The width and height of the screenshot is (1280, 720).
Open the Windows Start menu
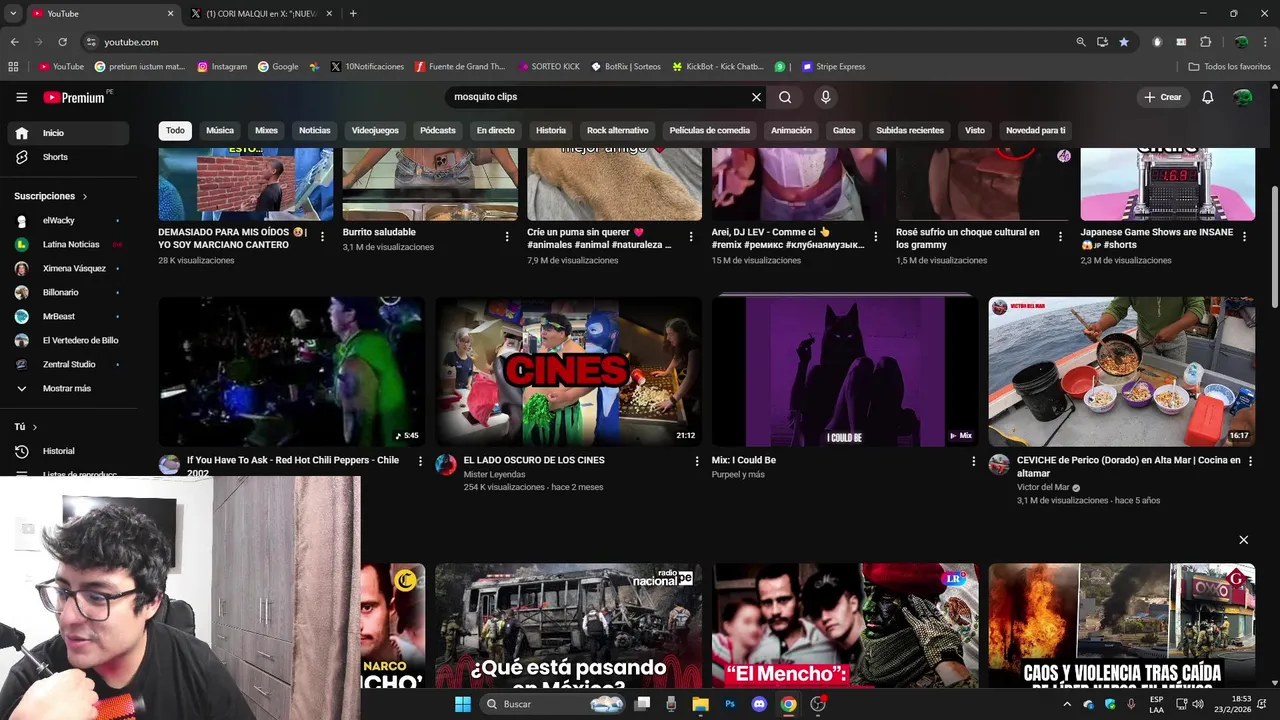coord(462,704)
